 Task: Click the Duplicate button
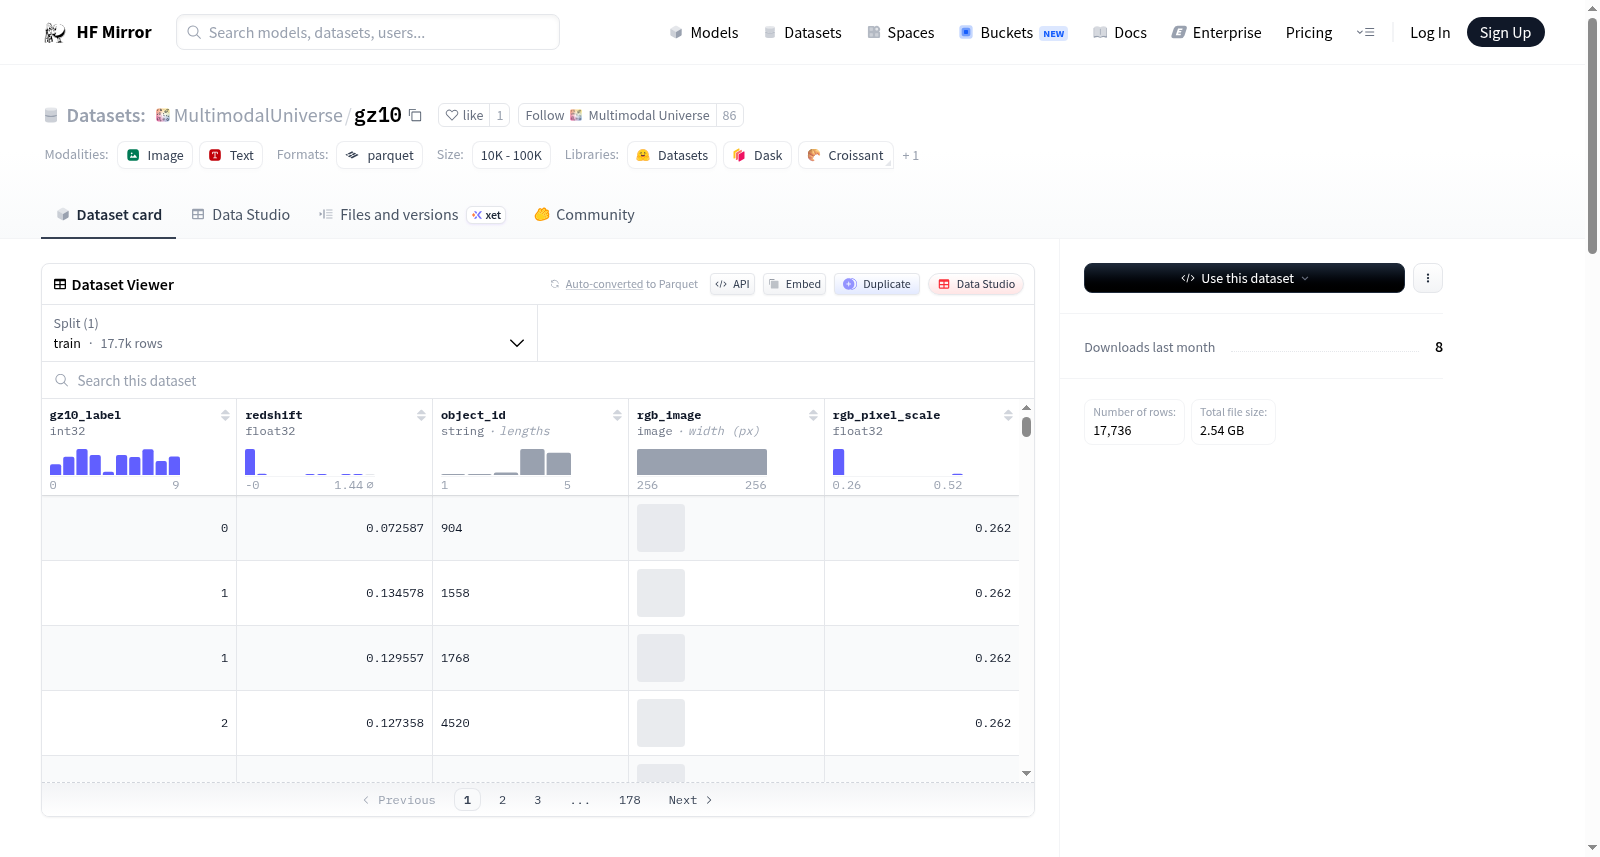(877, 284)
